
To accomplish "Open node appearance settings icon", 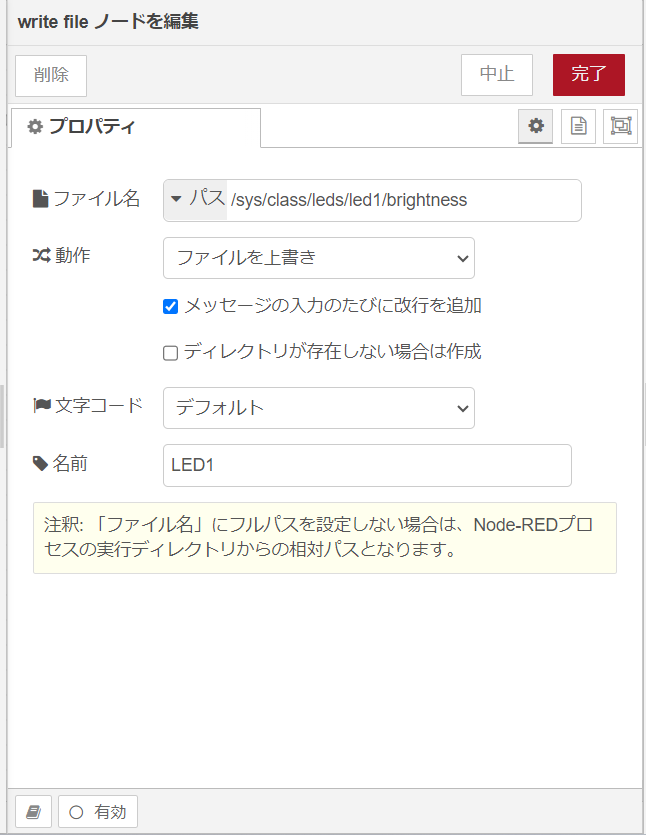I will pyautogui.click(x=620, y=126).
